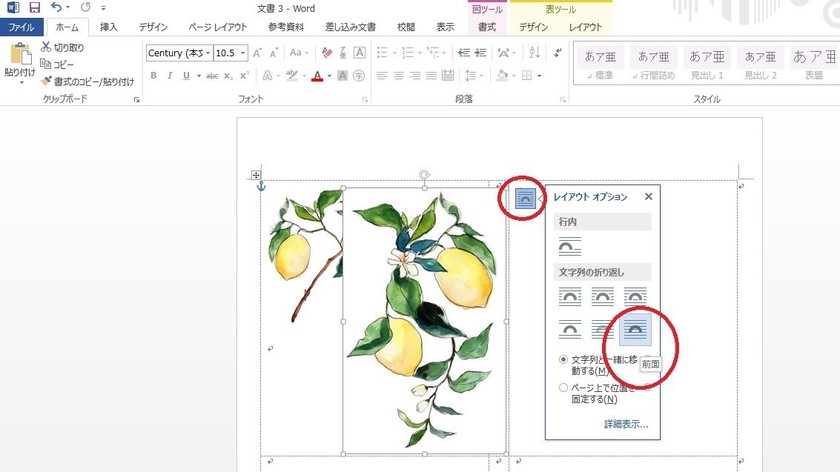Image resolution: width=840 pixels, height=472 pixels.
Task: Click the table move handle icon
Action: [256, 175]
